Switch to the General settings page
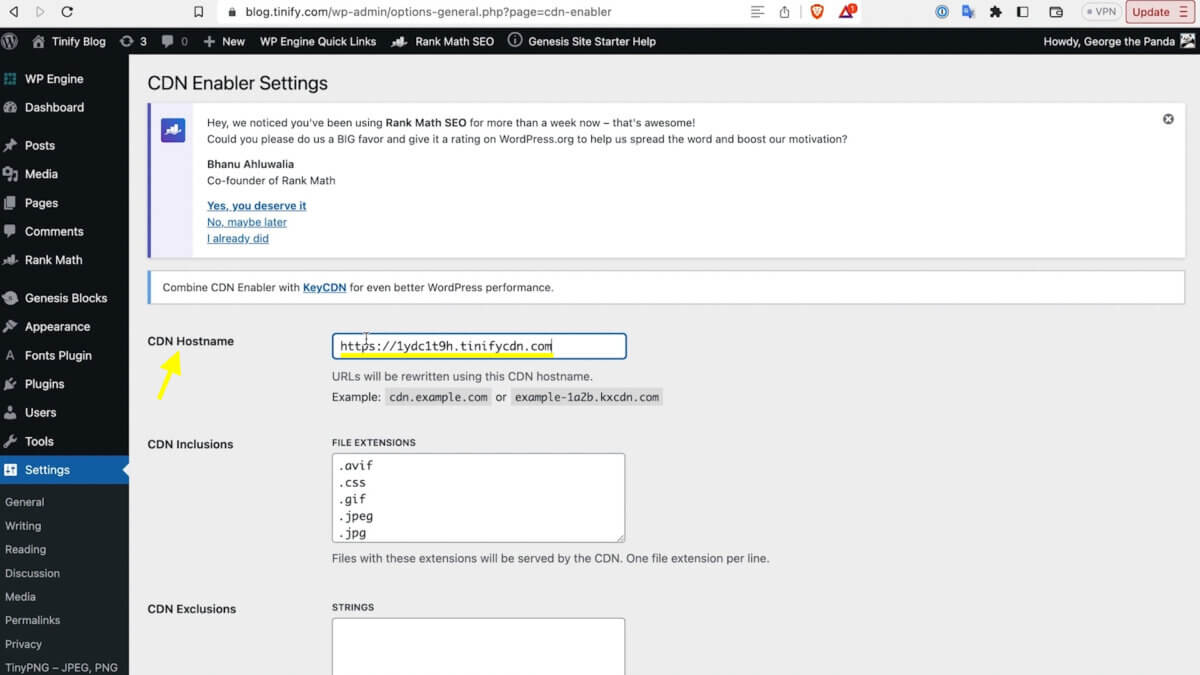This screenshot has width=1200, height=675. tap(24, 502)
